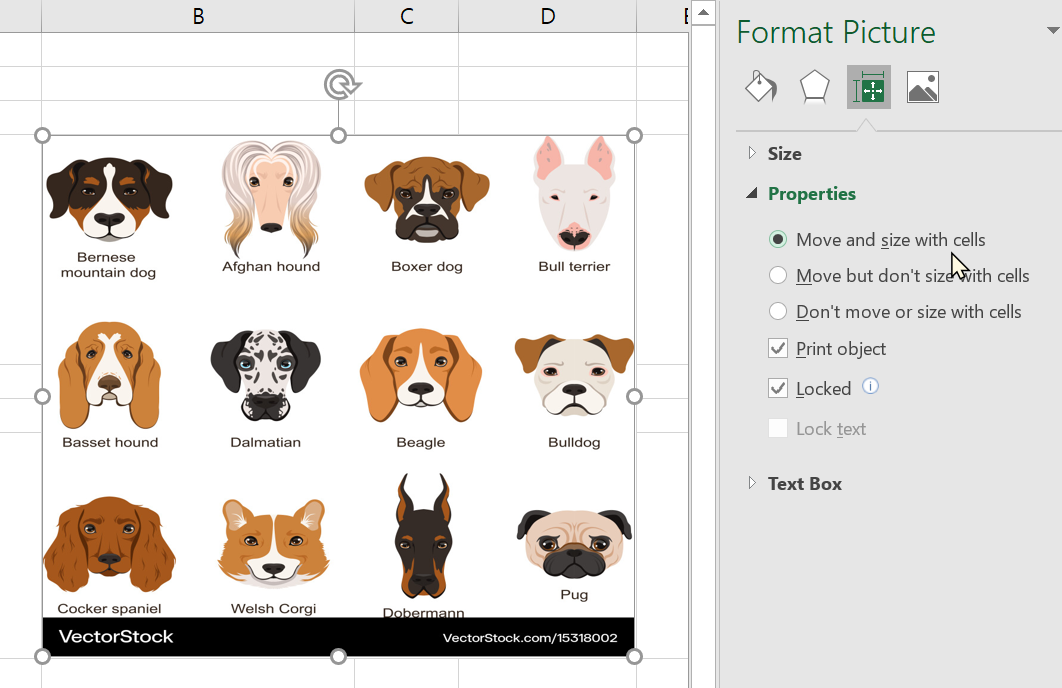Click the Locked info icon
The height and width of the screenshot is (688, 1062).
[870, 386]
